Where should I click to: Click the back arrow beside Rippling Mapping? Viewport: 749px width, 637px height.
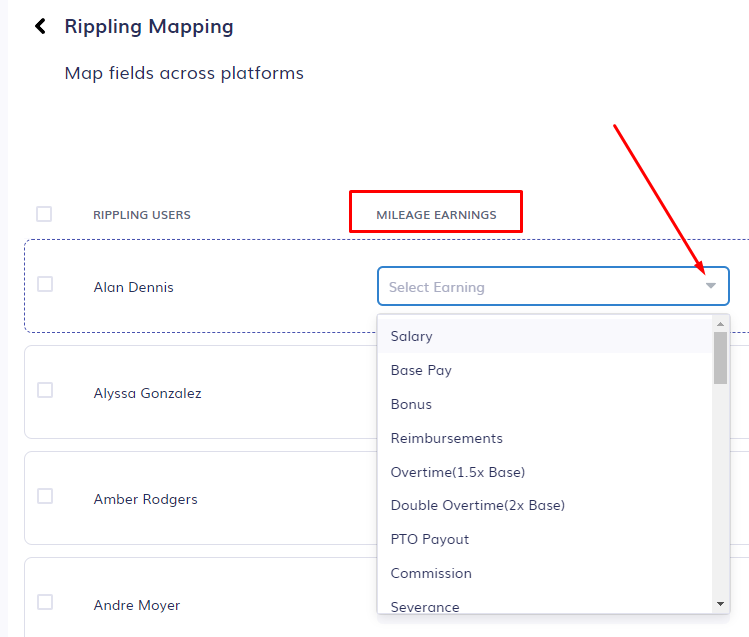40,26
